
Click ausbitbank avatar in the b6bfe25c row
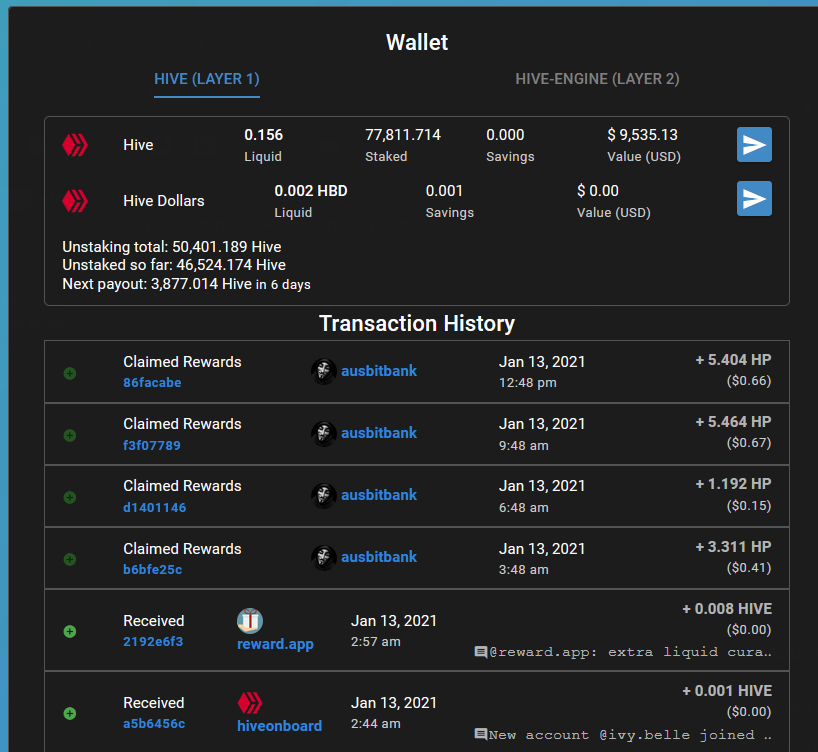pos(323,558)
